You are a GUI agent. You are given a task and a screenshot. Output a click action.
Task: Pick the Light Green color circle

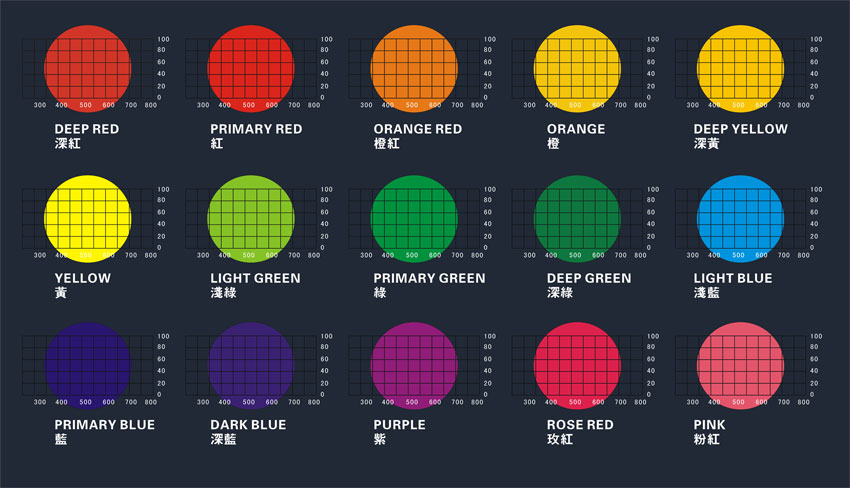[251, 217]
